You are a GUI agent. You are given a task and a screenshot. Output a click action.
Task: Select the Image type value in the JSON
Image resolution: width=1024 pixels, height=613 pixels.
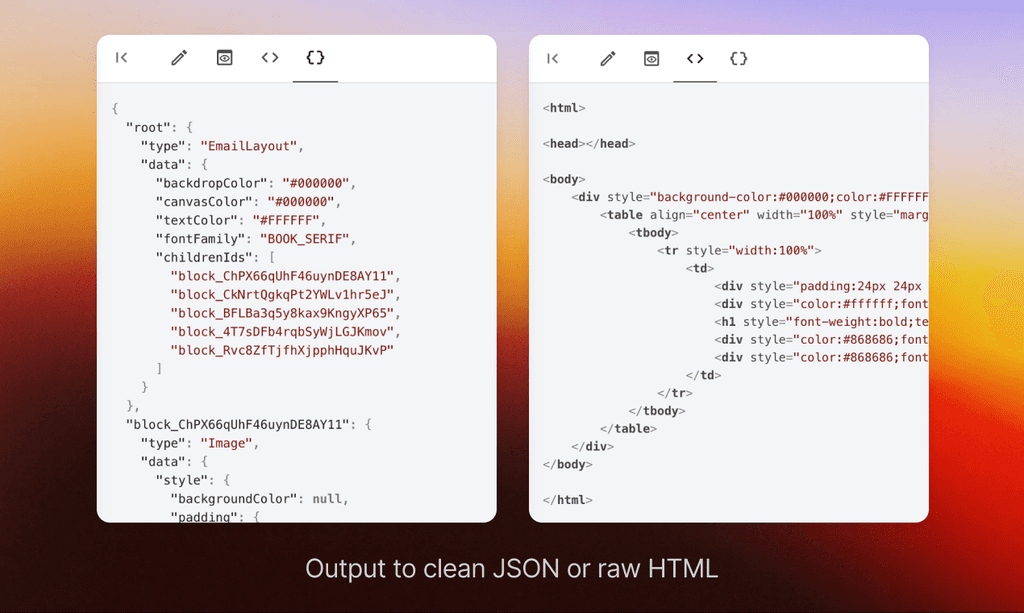point(226,443)
